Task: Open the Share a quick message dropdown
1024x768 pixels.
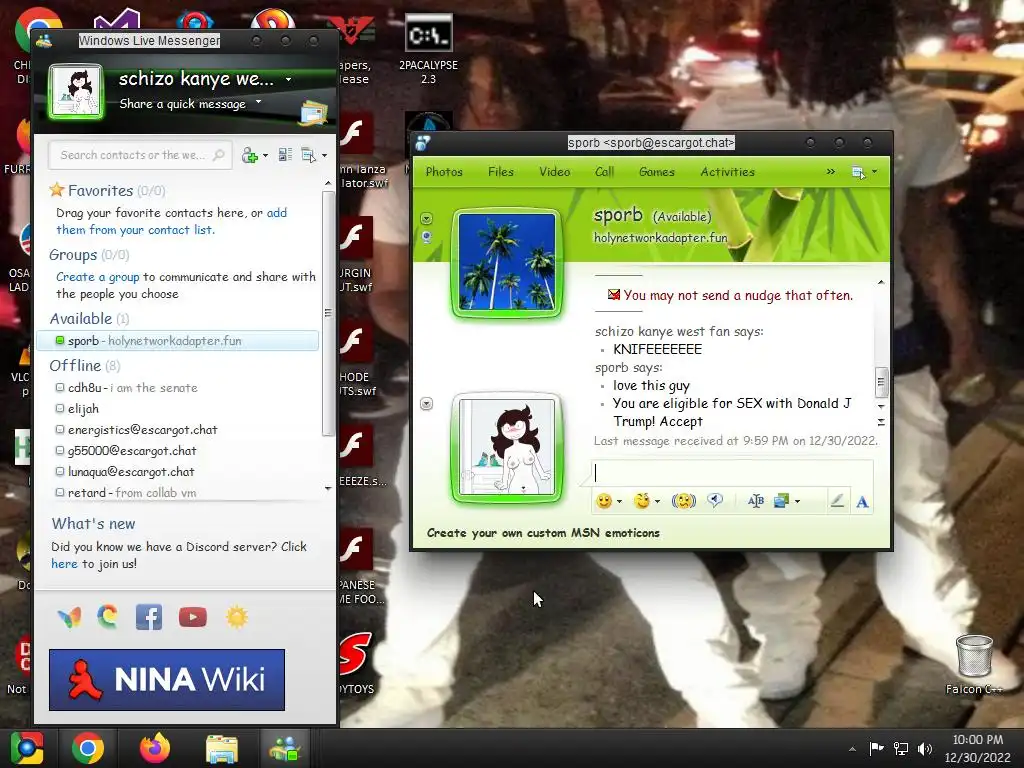Action: pos(259,102)
